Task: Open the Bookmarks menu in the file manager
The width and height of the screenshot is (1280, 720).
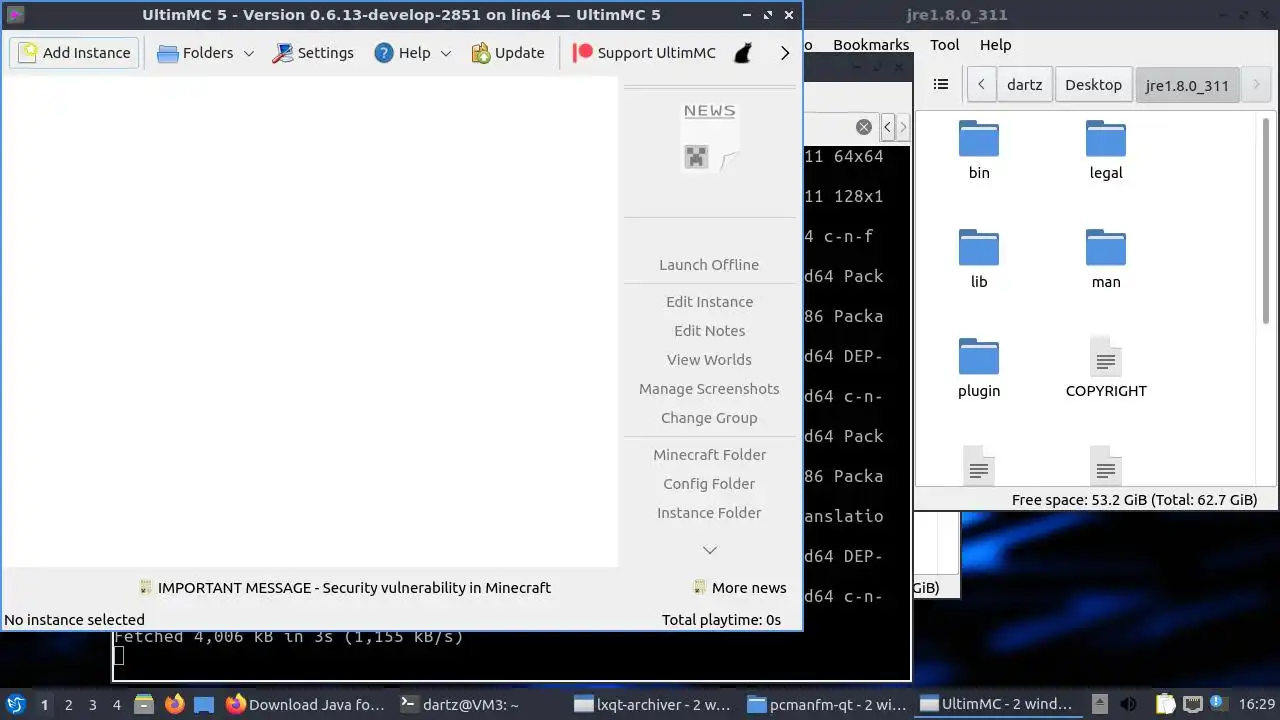Action: (x=870, y=45)
